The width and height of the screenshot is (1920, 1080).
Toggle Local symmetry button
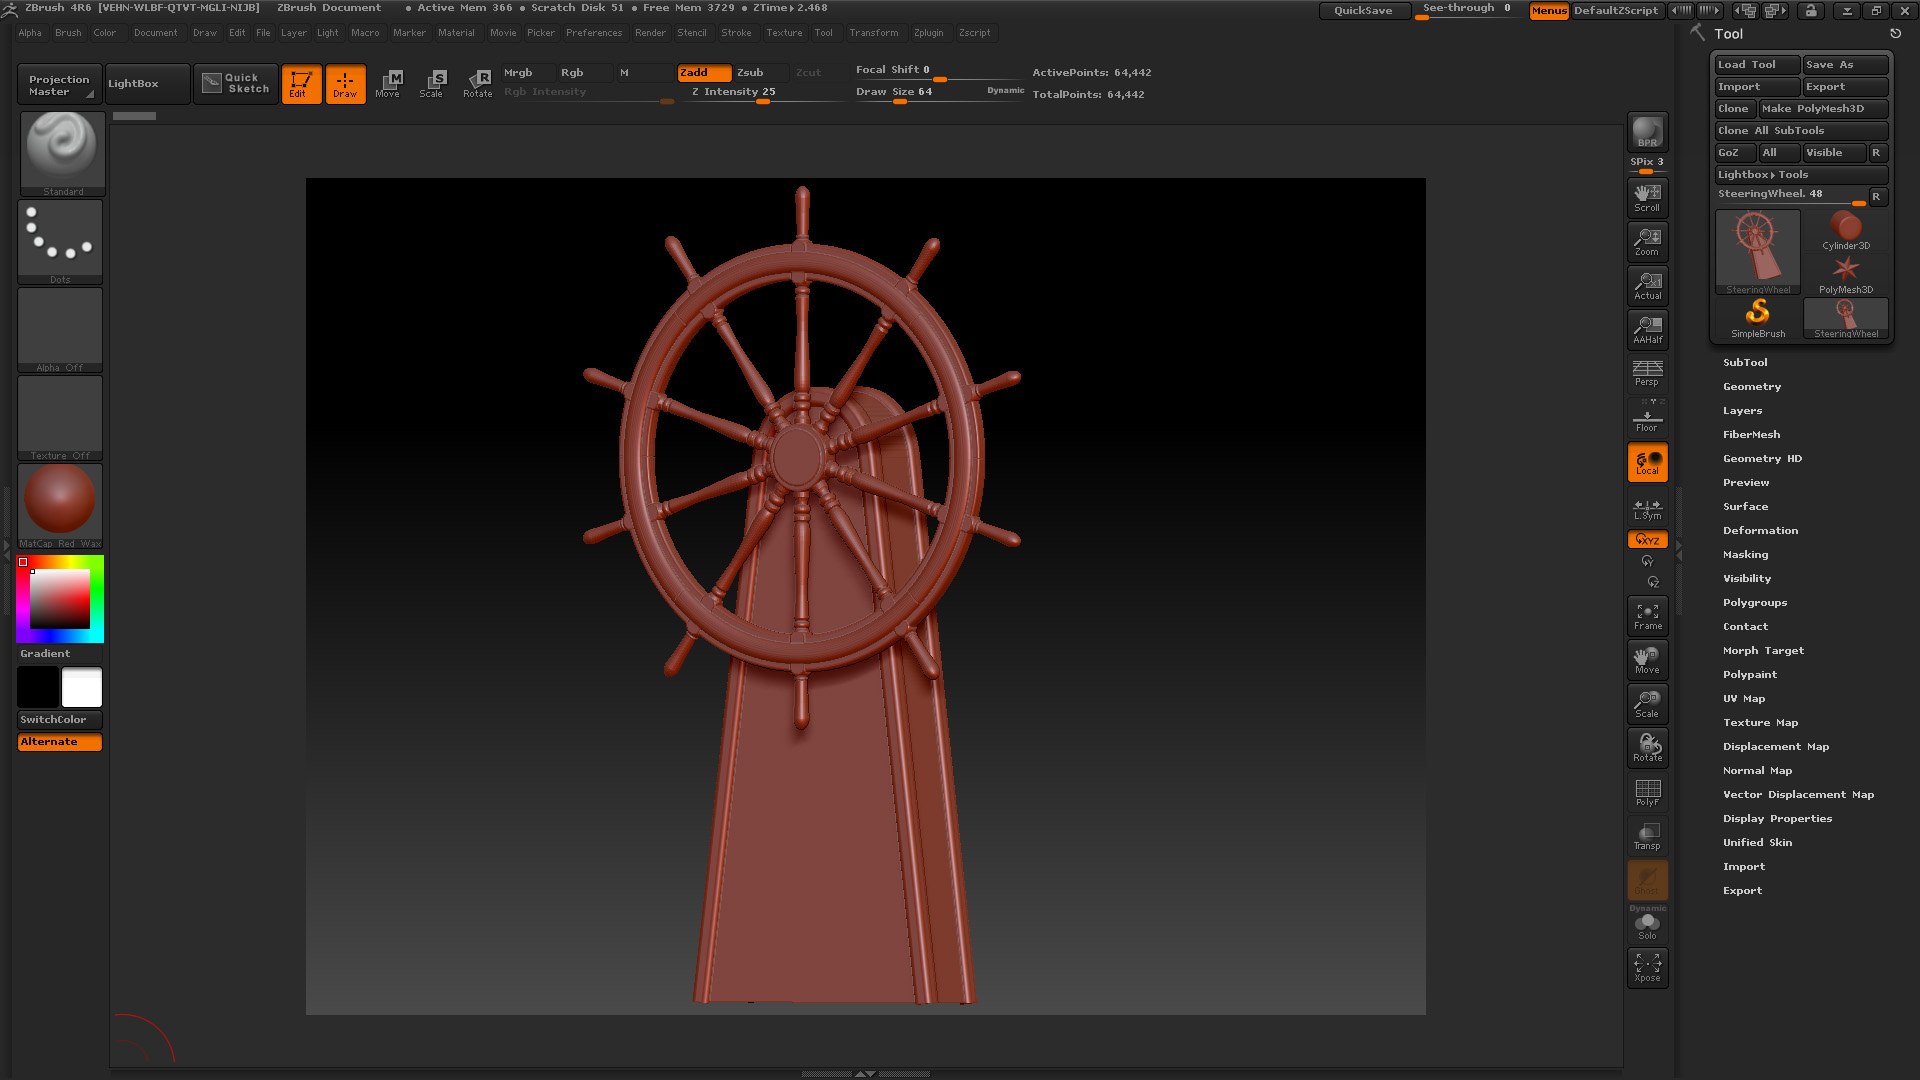pos(1647,462)
